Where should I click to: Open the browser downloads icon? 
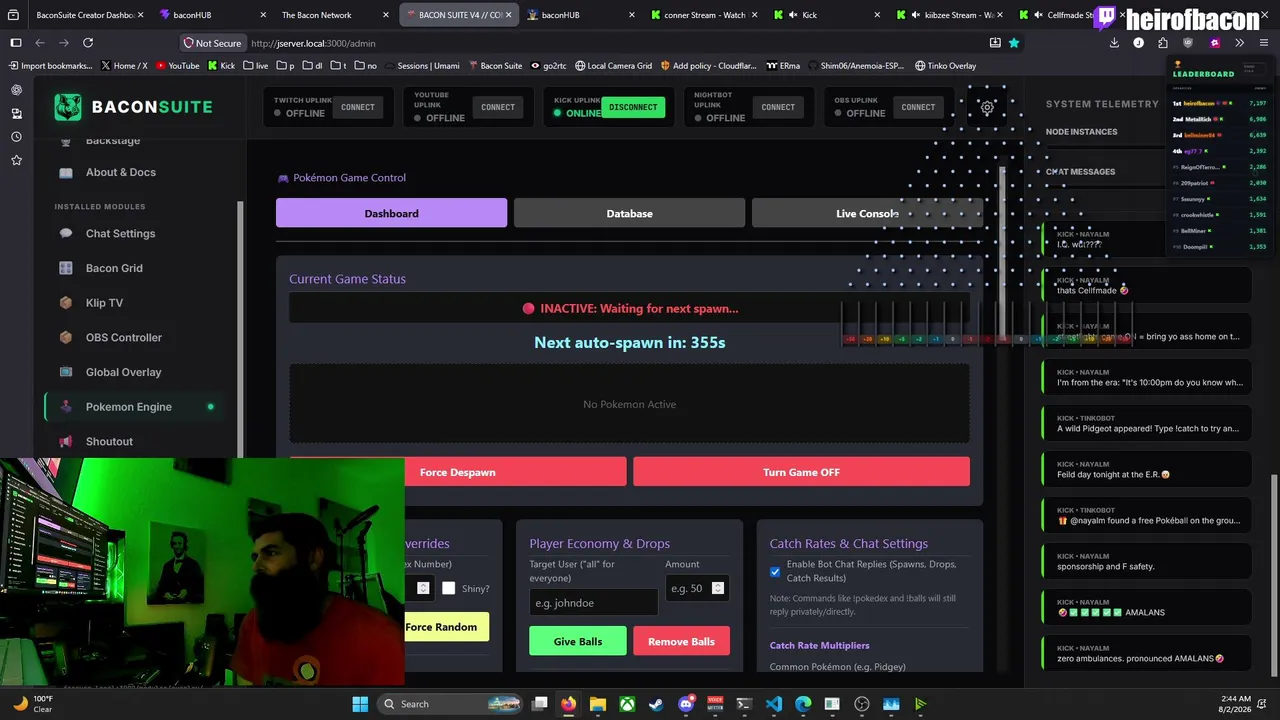(1114, 43)
